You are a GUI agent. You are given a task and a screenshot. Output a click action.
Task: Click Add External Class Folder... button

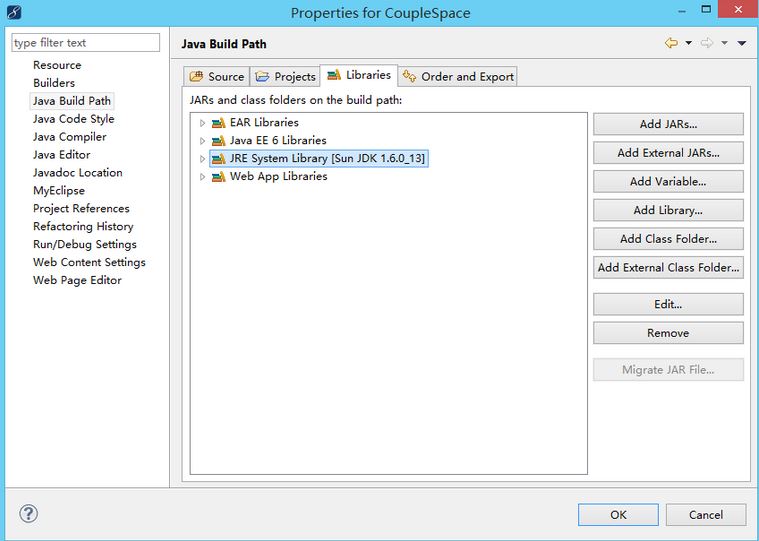[668, 267]
